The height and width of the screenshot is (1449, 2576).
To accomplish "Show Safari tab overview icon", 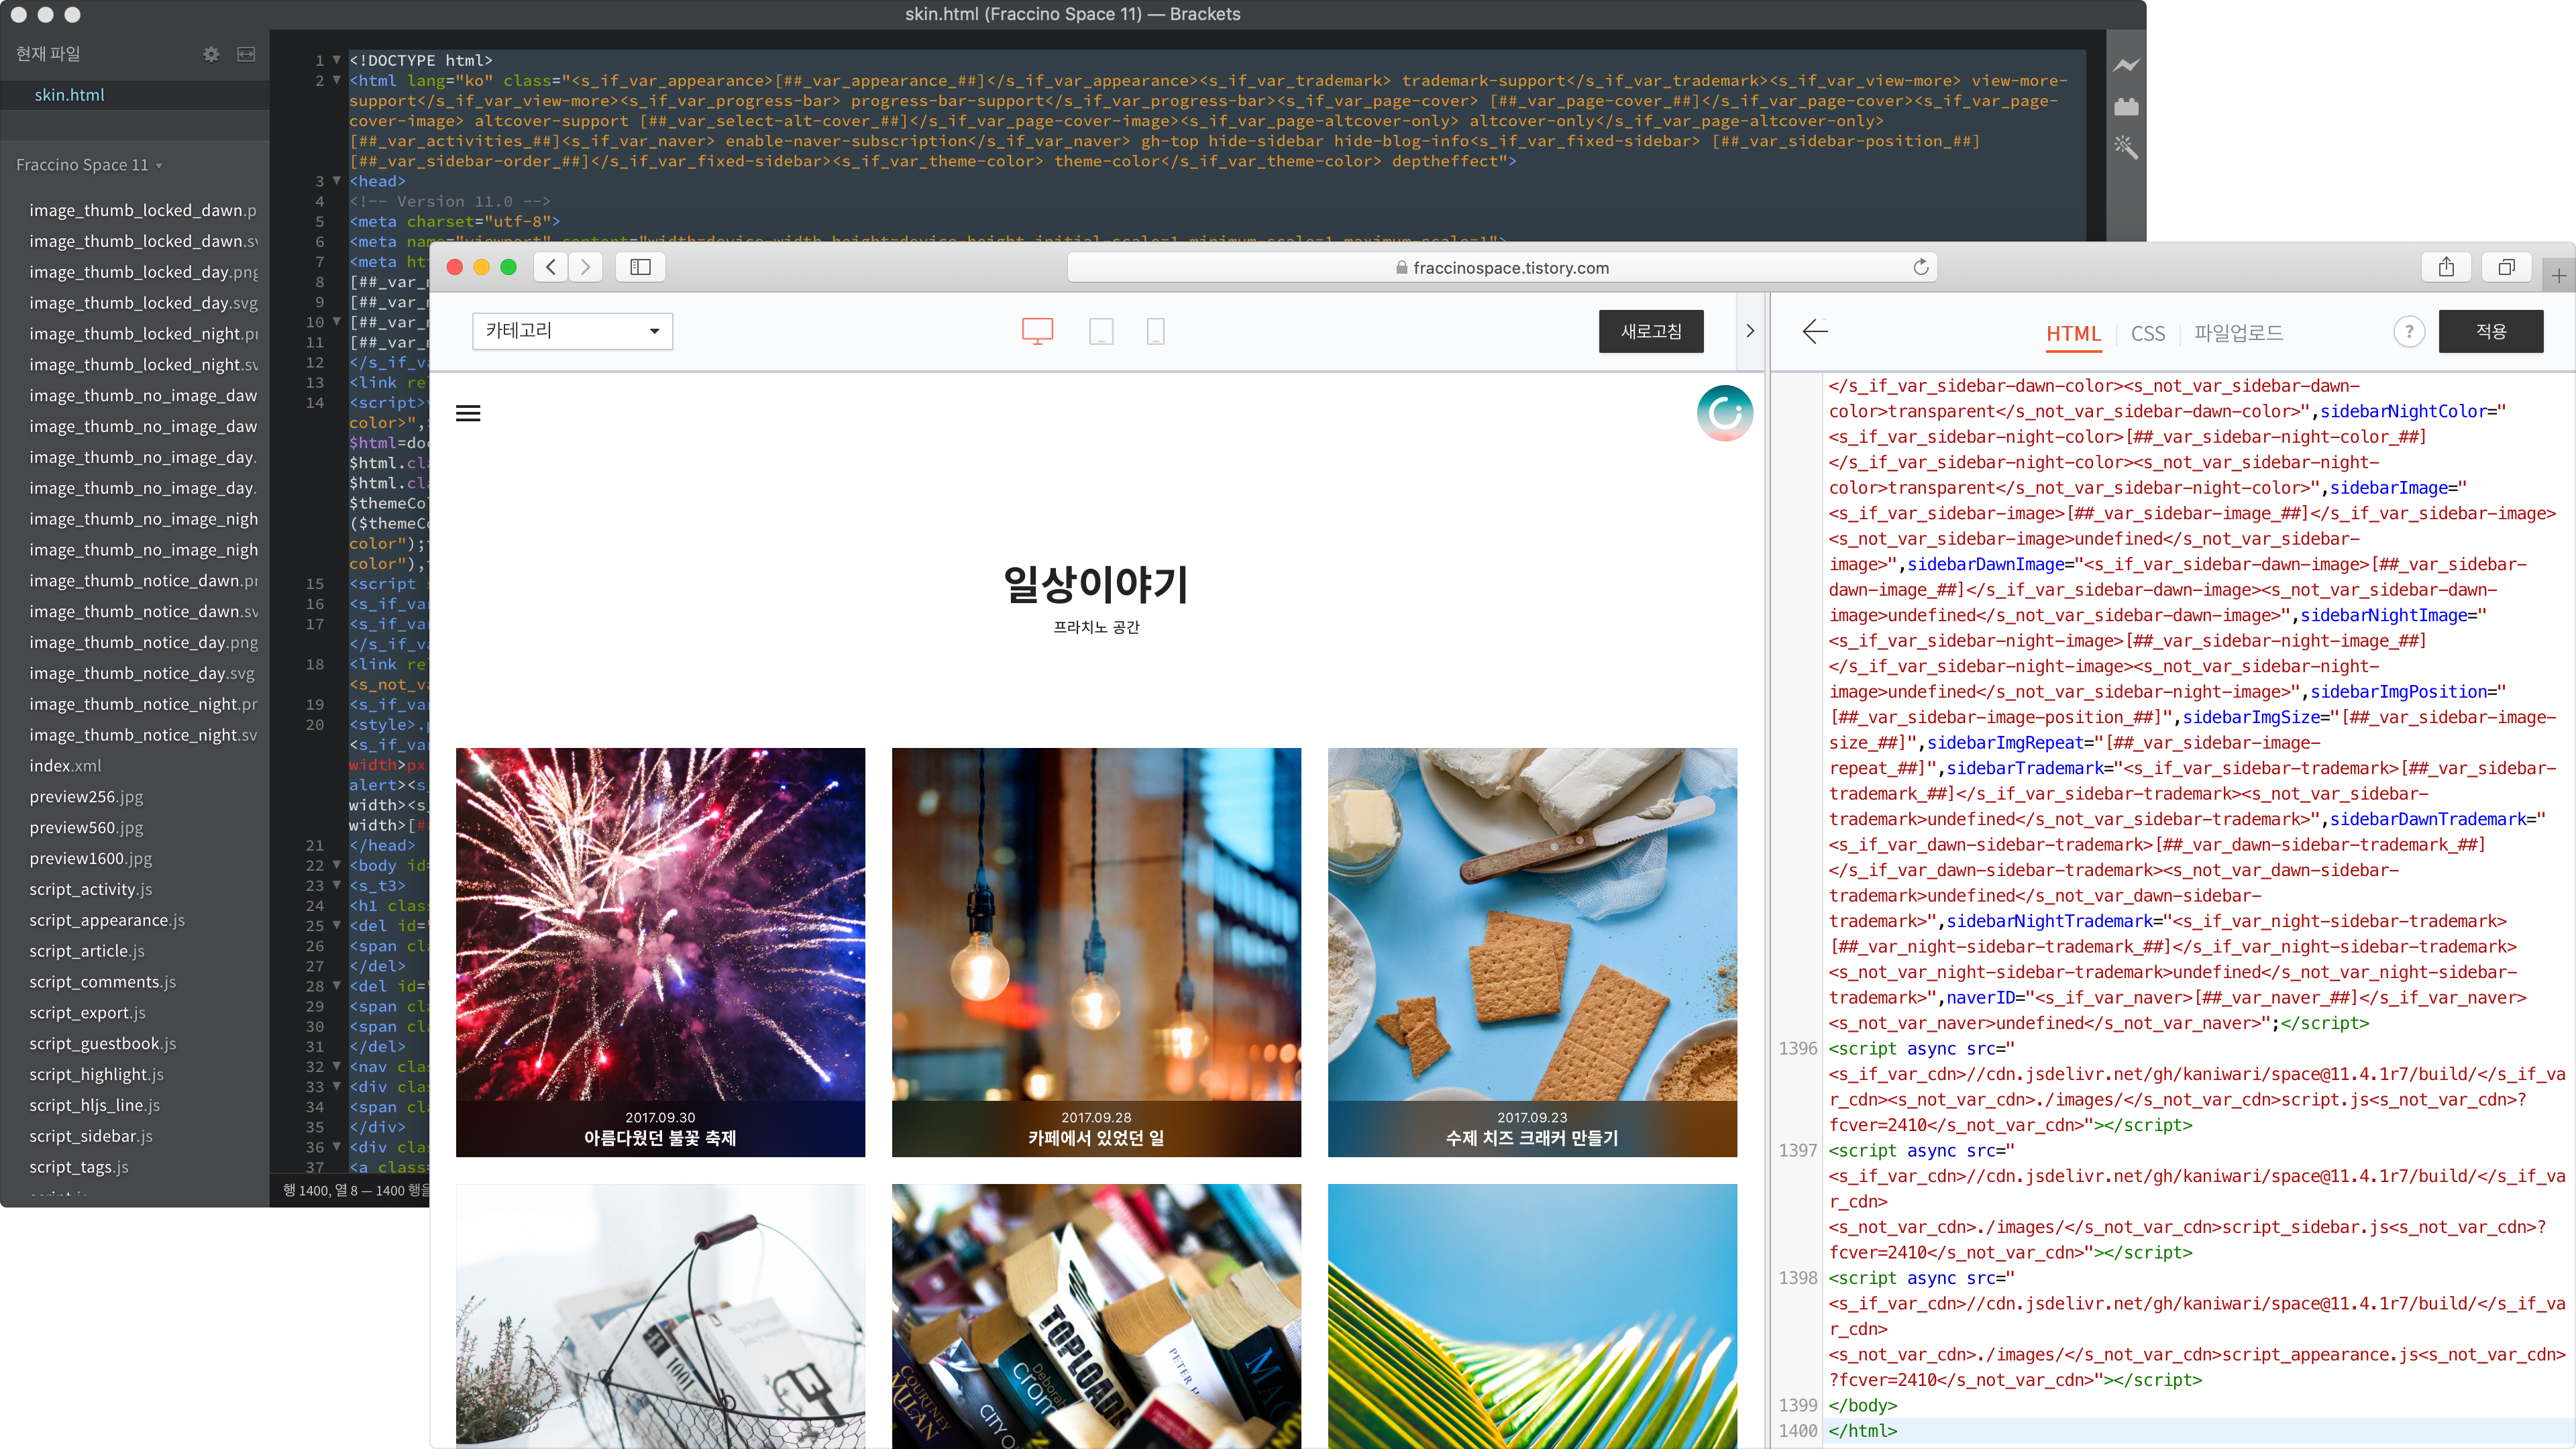I will tap(2506, 267).
